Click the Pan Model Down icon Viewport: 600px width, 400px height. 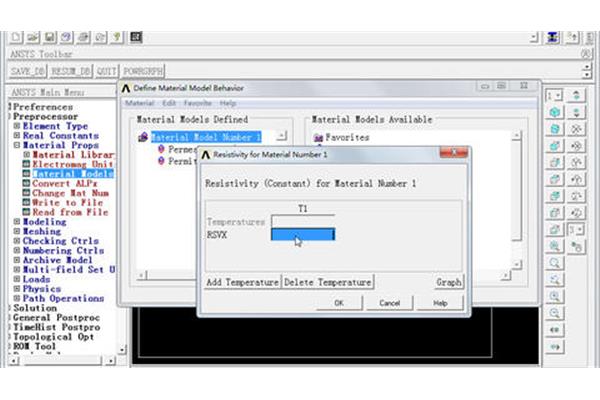click(576, 112)
